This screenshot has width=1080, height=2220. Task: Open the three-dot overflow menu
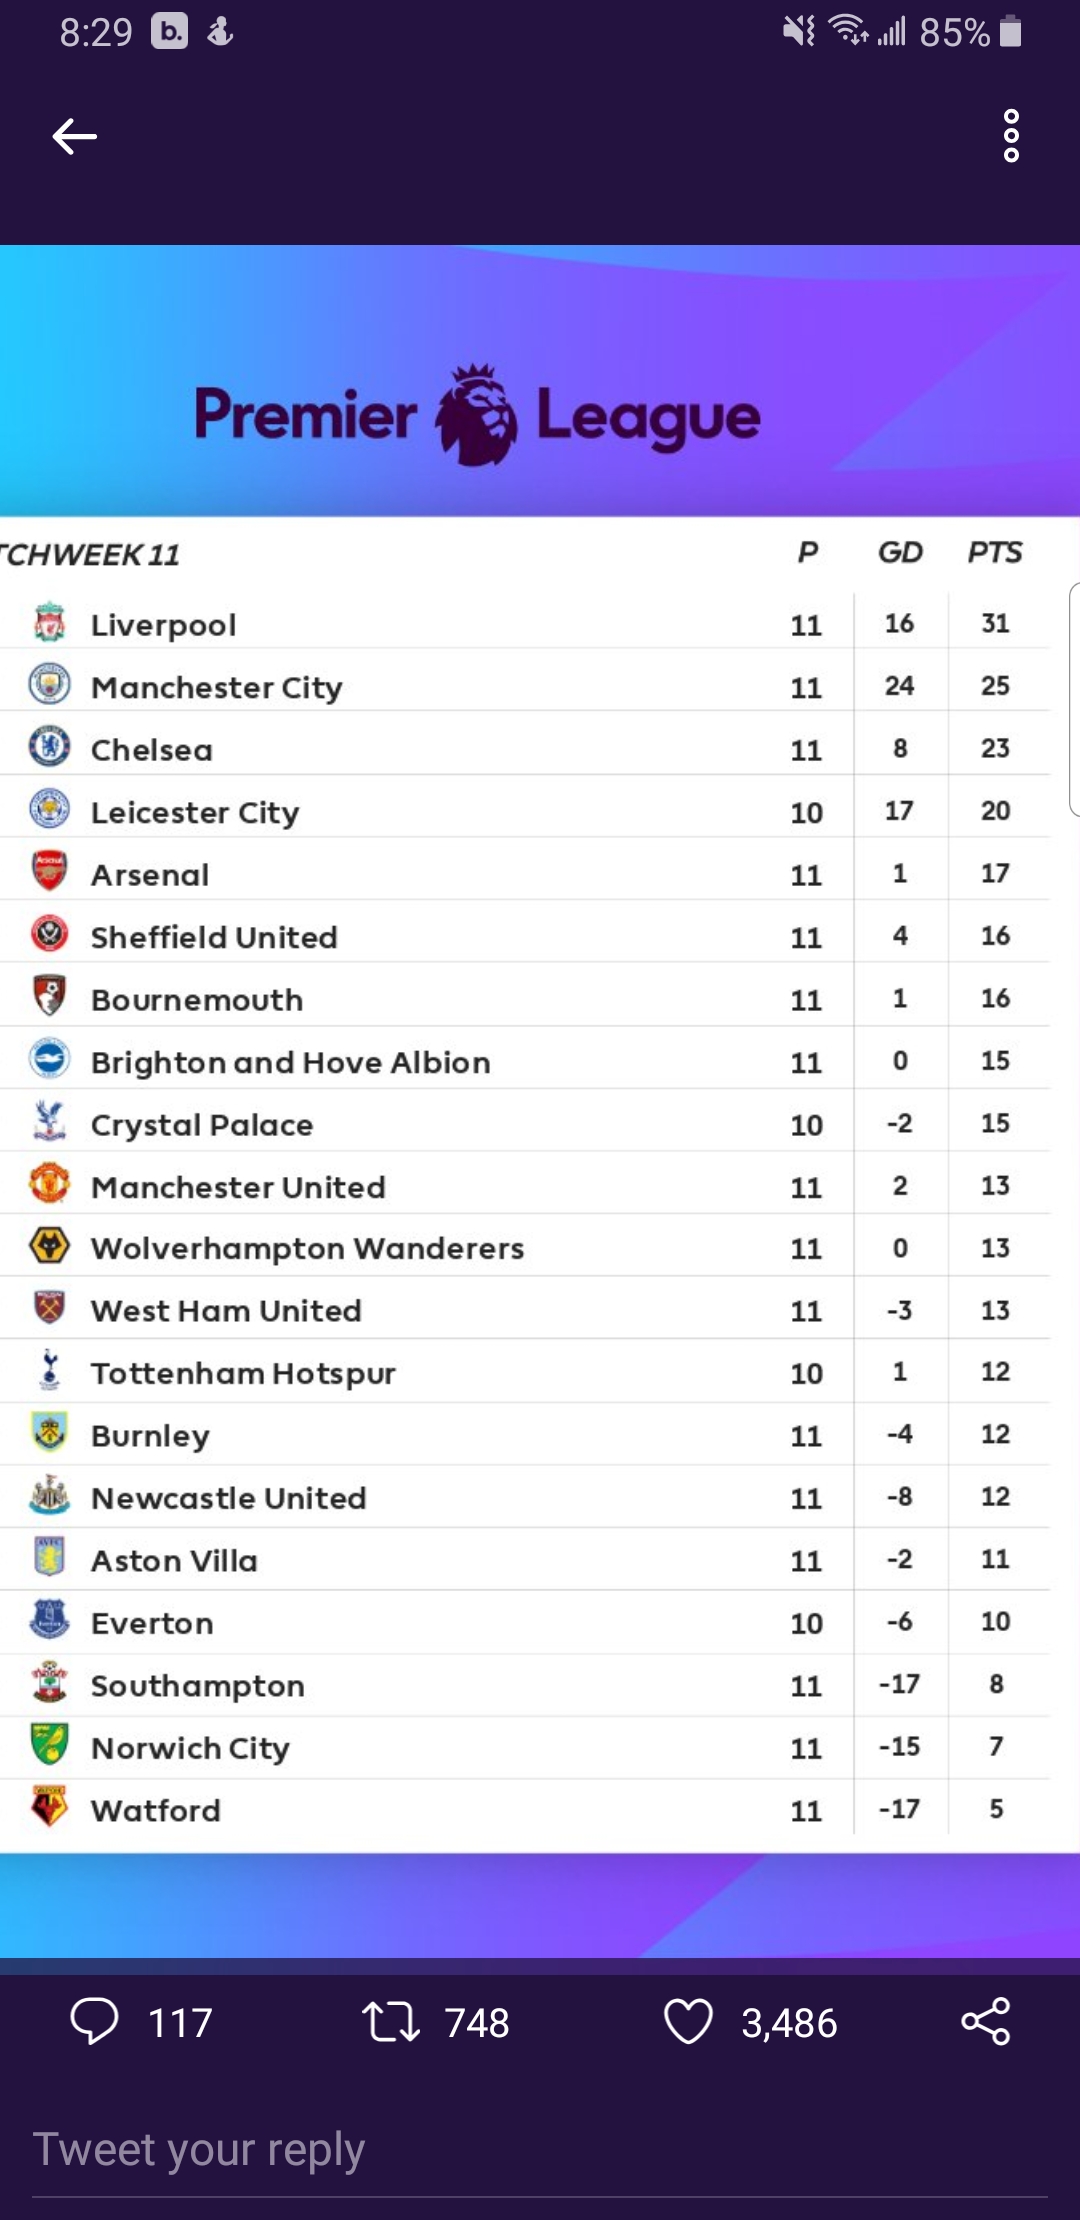[x=1011, y=136]
